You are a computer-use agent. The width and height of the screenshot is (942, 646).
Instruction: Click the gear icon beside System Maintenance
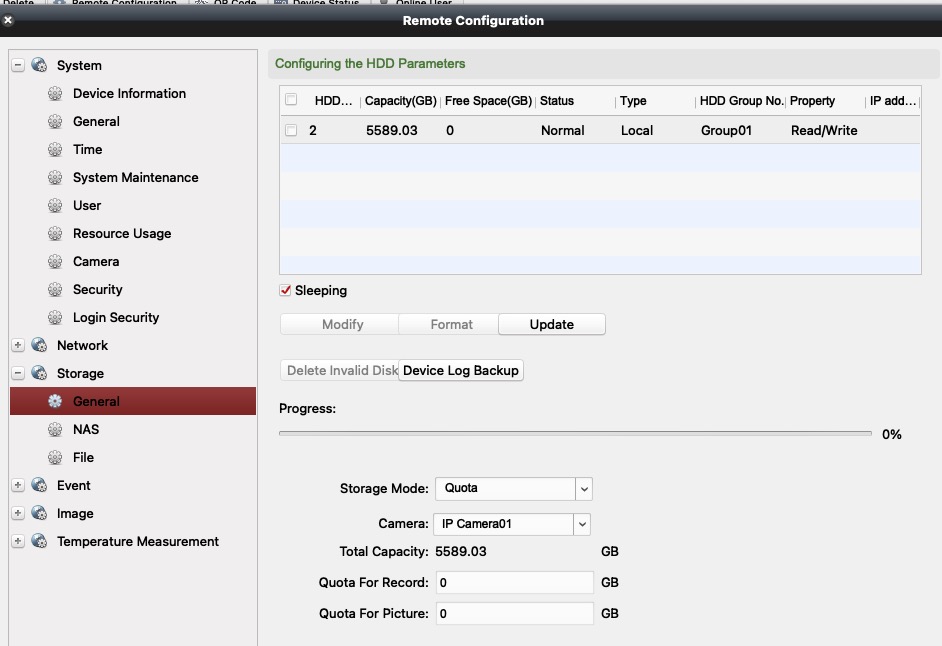55,178
